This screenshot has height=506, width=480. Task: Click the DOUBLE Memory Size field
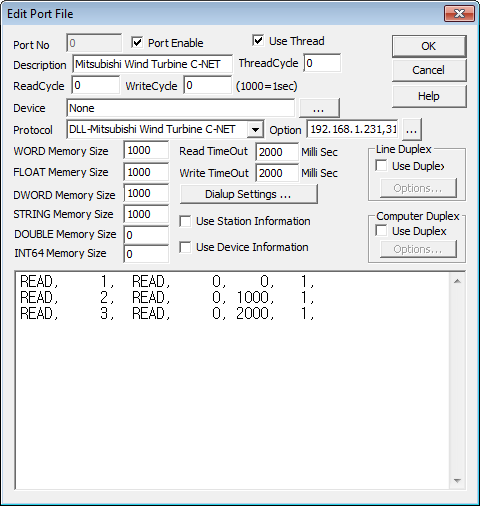[146, 235]
